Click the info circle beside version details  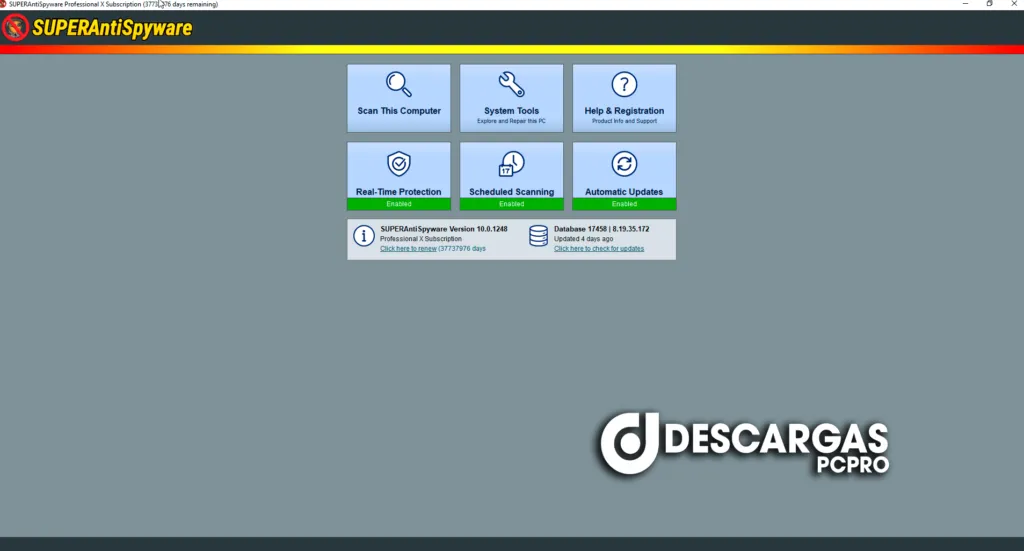[x=363, y=236]
